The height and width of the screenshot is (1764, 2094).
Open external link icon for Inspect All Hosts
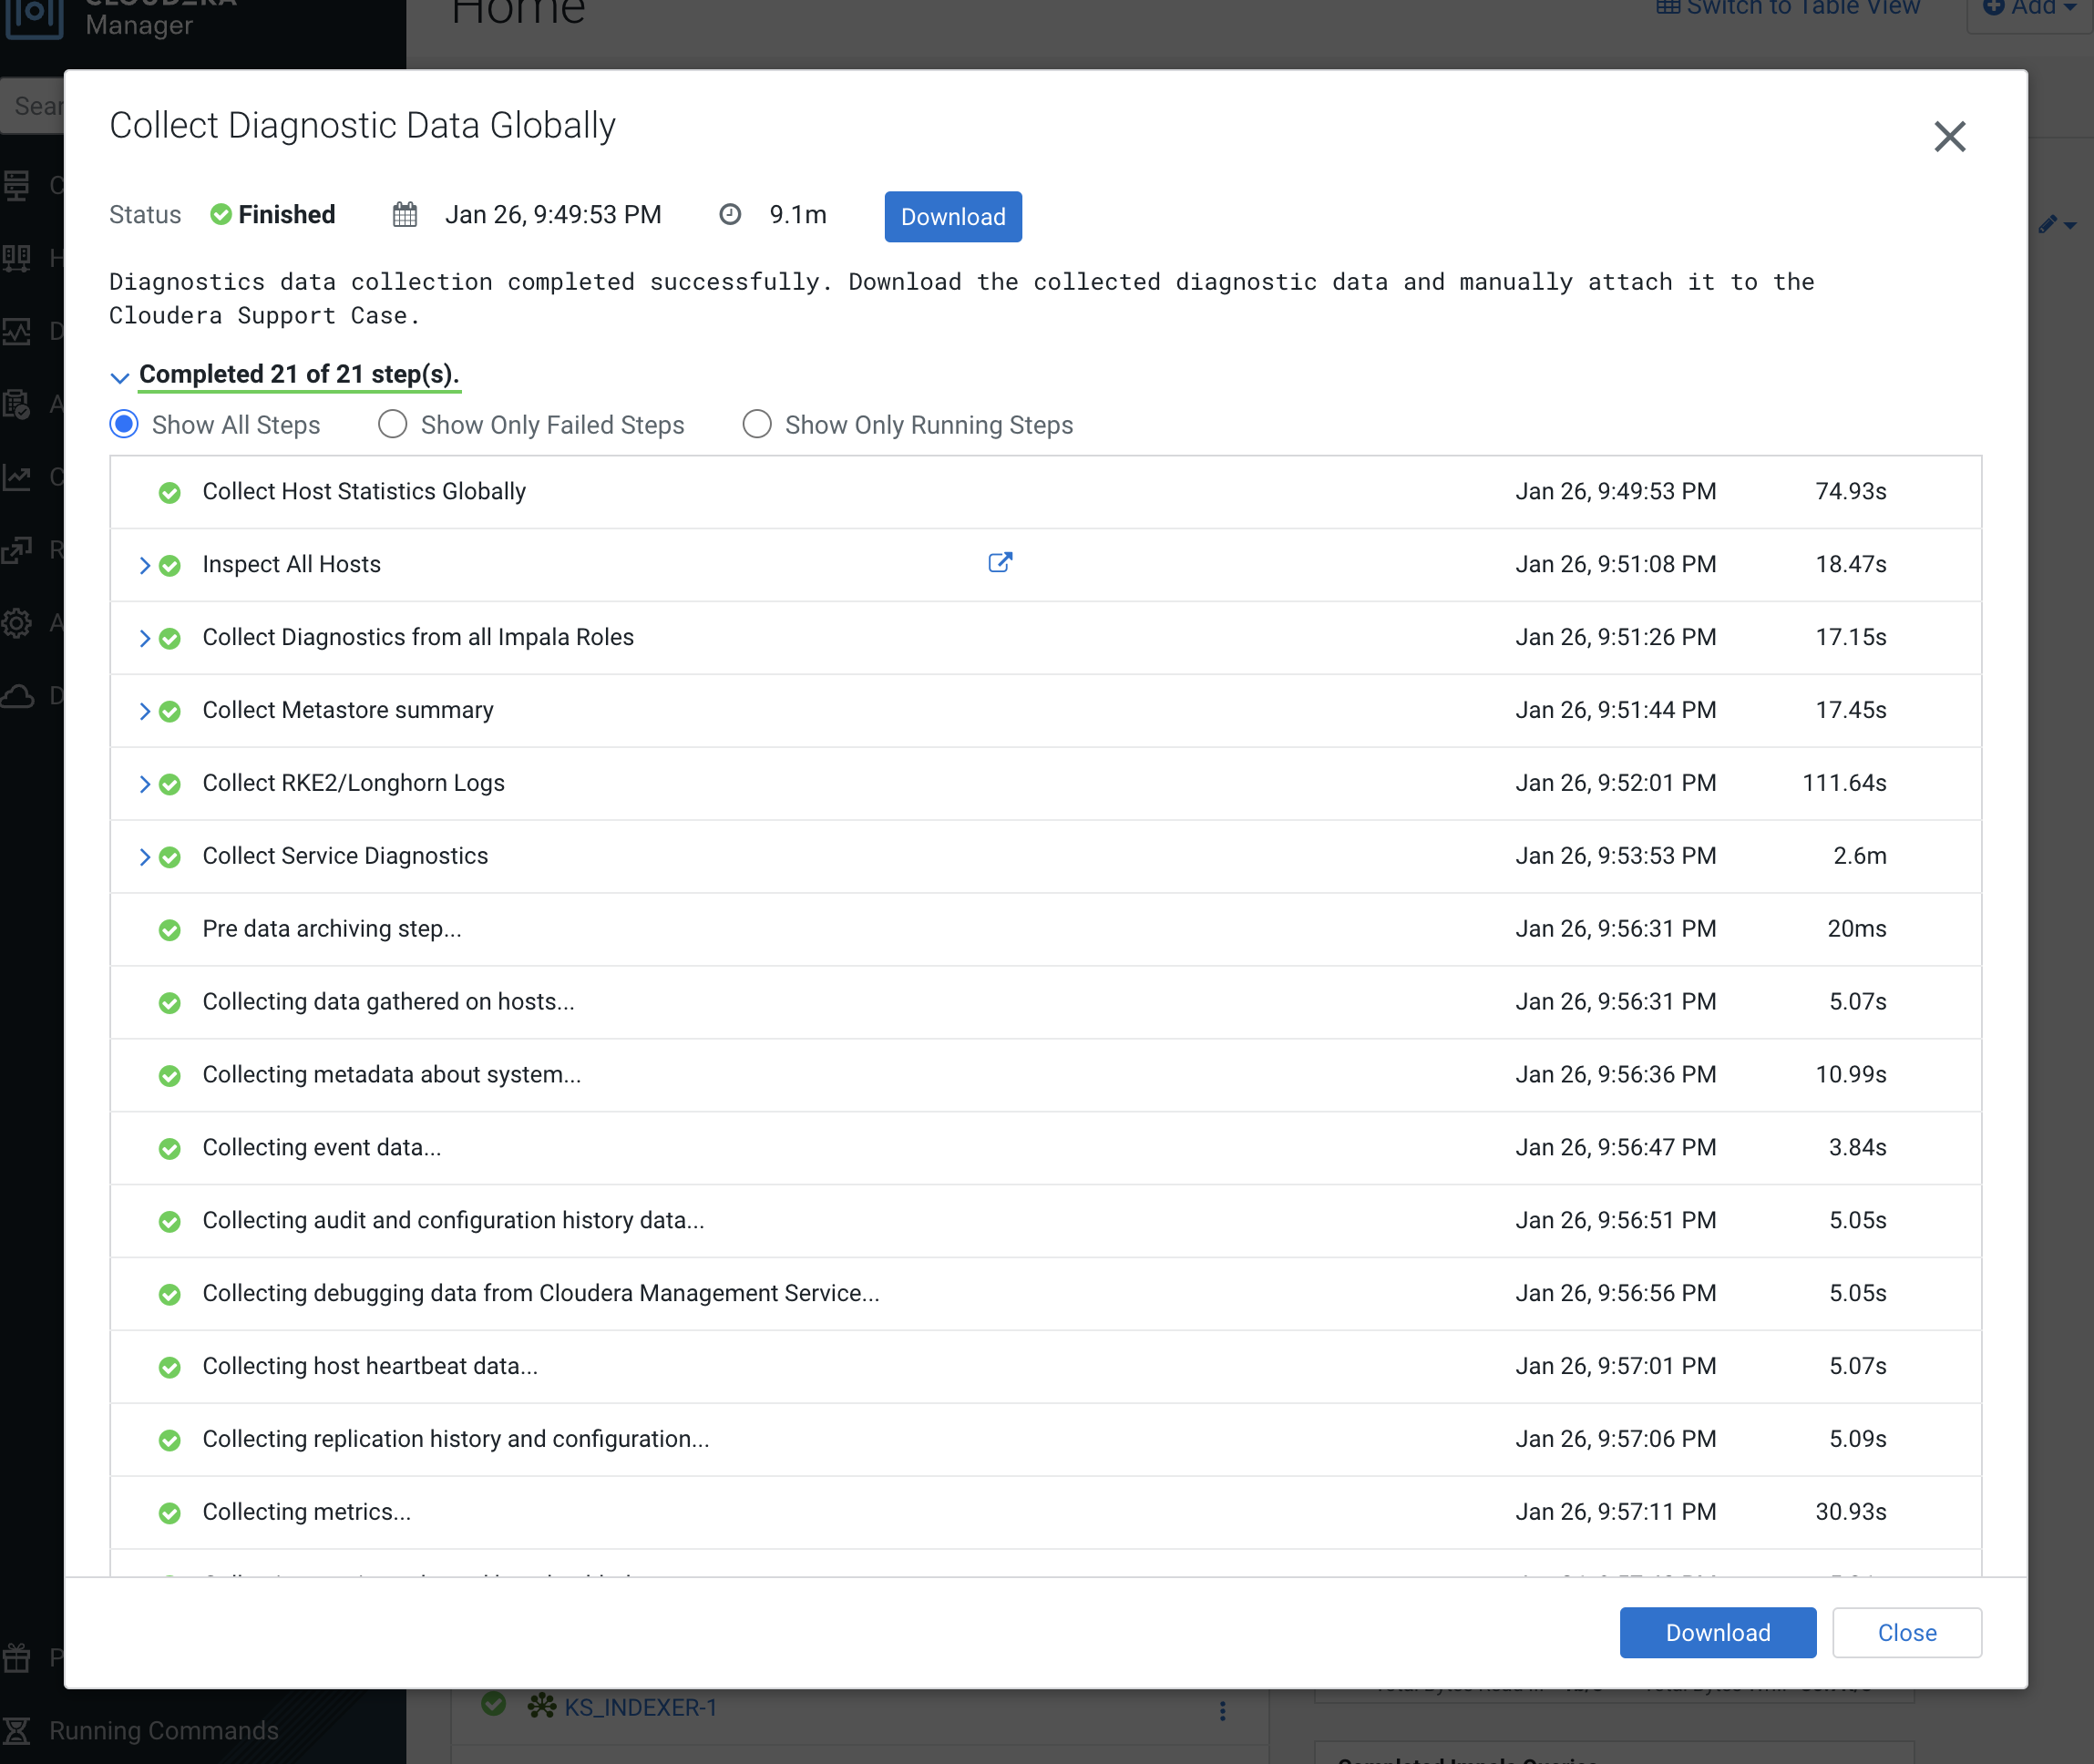pyautogui.click(x=999, y=562)
